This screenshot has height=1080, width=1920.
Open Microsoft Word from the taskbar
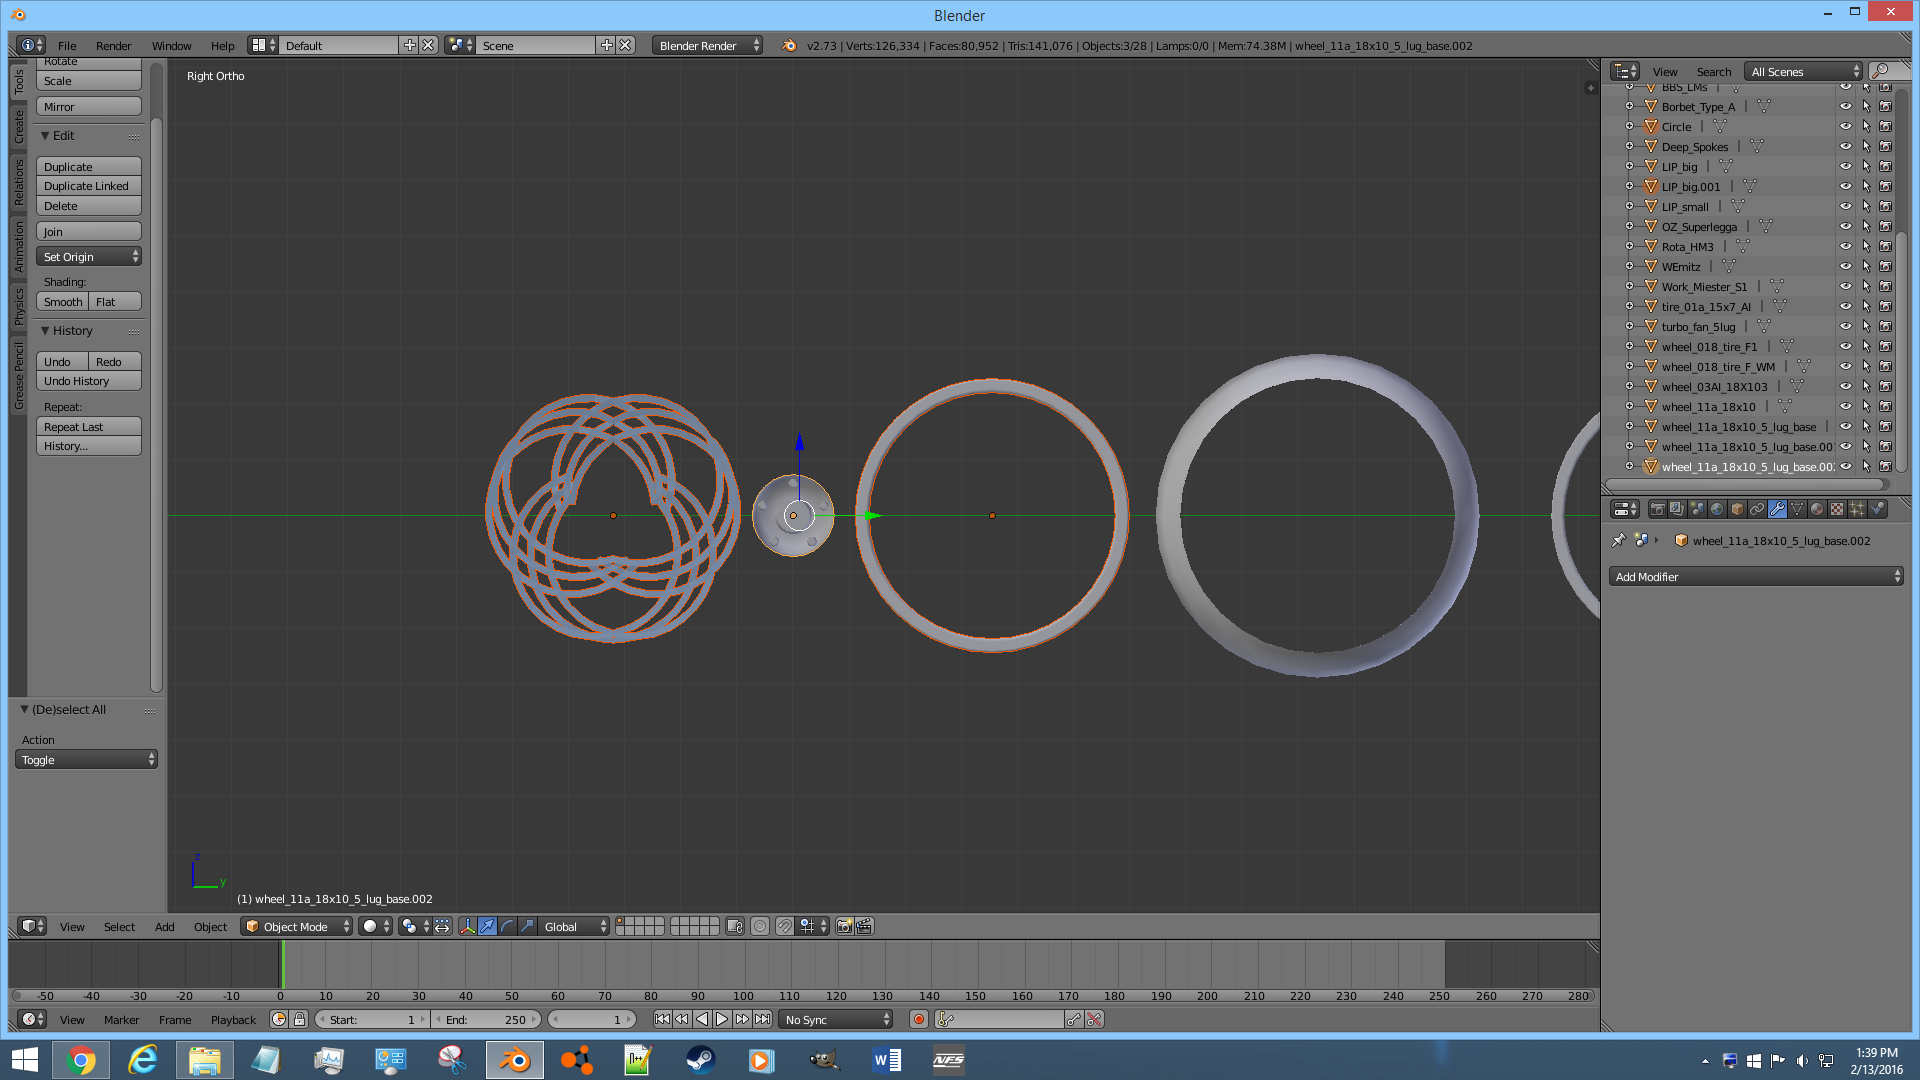(x=886, y=1060)
